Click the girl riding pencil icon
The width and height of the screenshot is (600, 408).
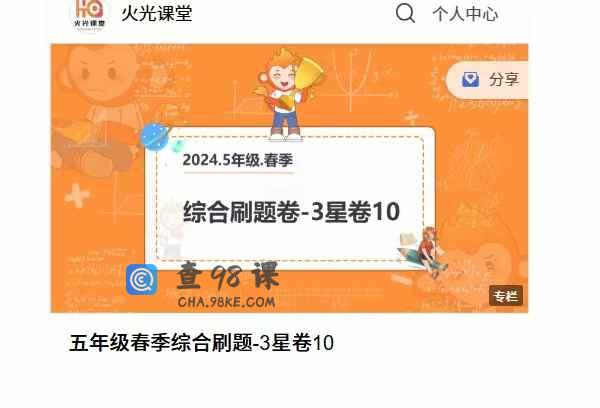(x=424, y=251)
